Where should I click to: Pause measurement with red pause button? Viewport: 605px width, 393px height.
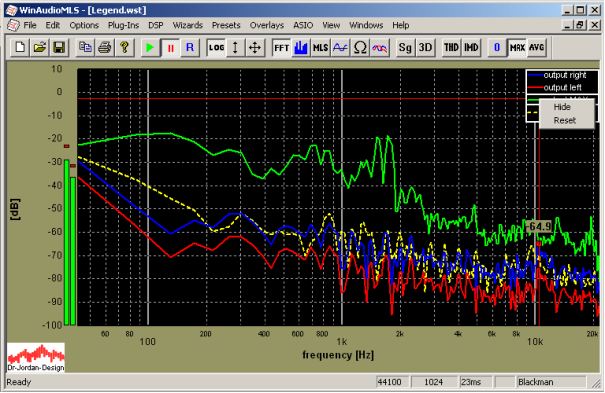170,48
